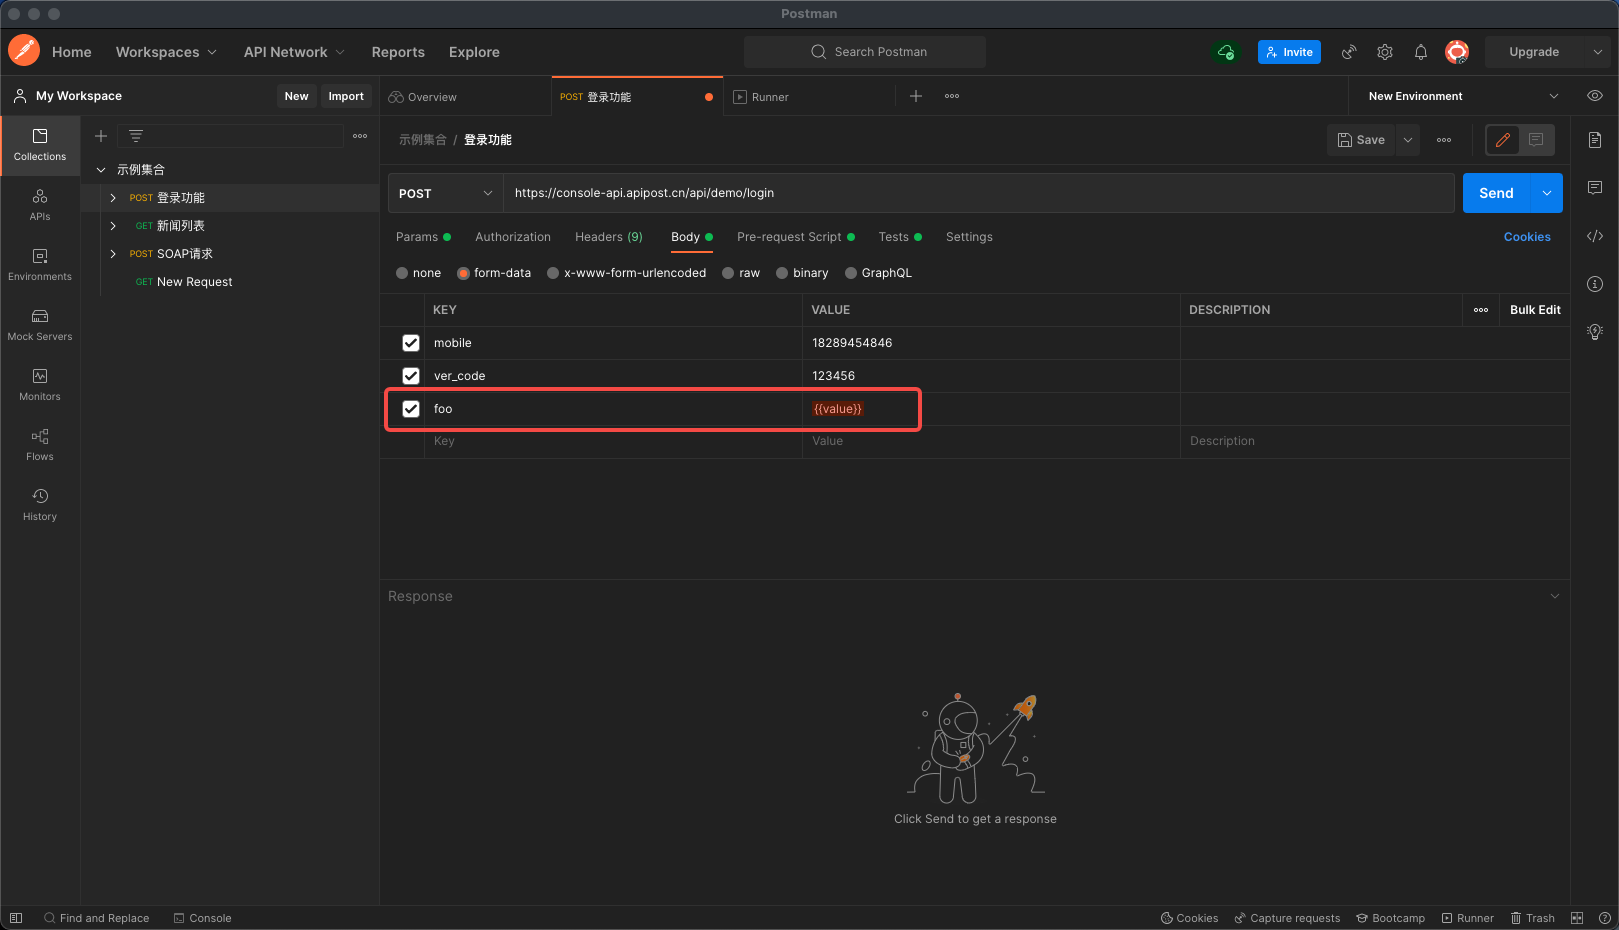
Task: Click the collections filter icon
Action: coord(136,136)
